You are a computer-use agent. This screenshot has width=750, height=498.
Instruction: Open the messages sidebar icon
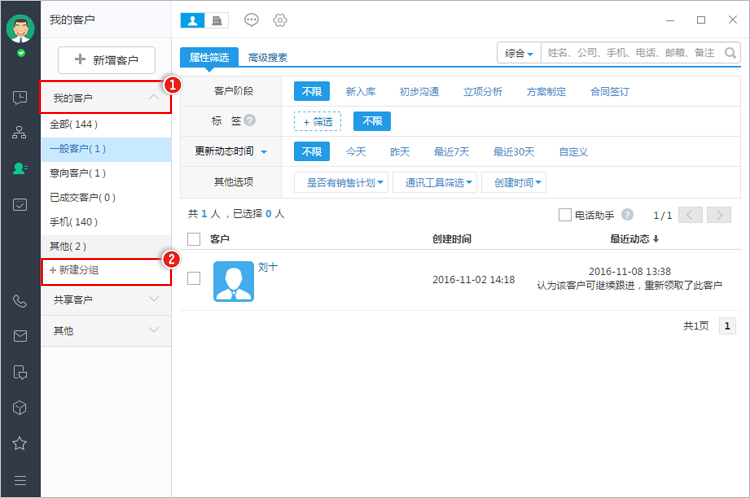20,98
